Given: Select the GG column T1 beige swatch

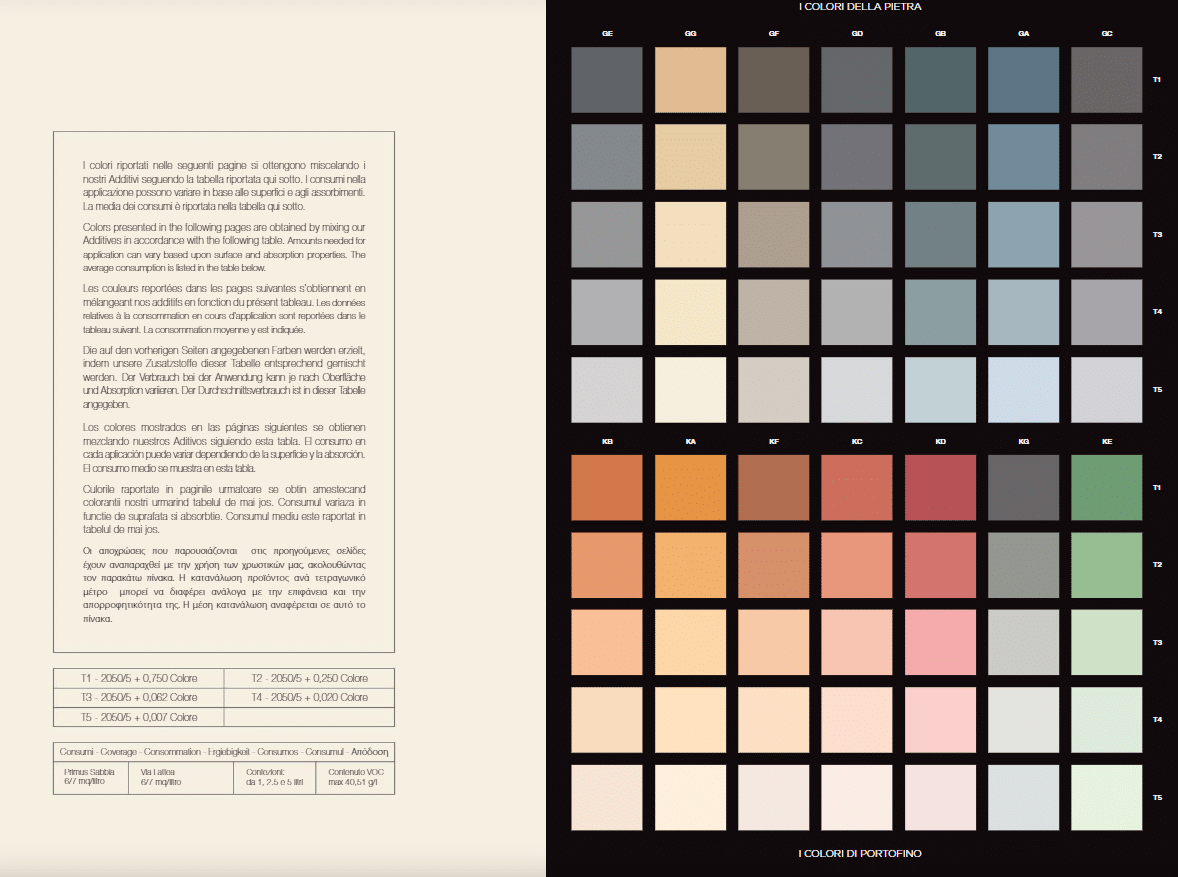Looking at the screenshot, I should pos(690,79).
